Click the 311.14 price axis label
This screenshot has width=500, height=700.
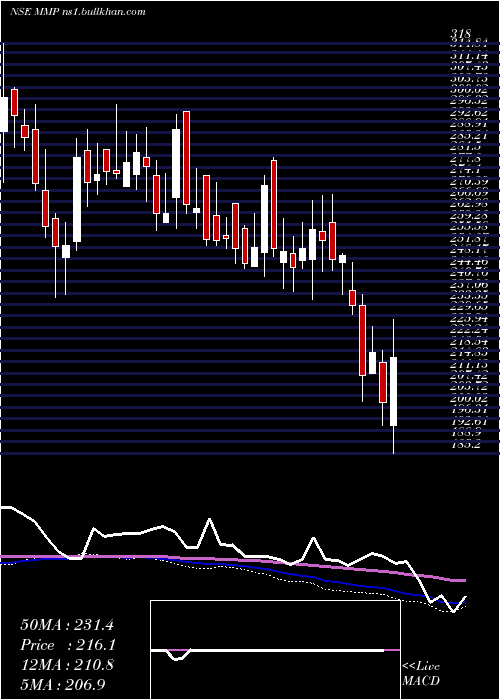tap(469, 57)
